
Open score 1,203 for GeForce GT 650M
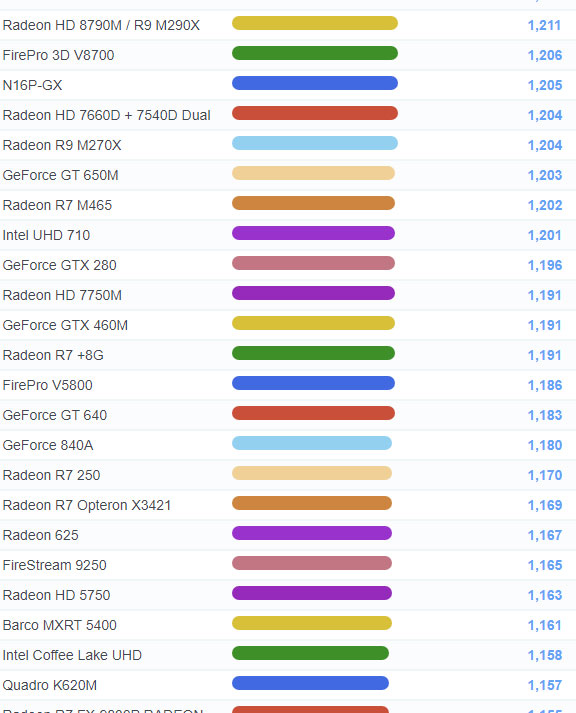pyautogui.click(x=545, y=176)
